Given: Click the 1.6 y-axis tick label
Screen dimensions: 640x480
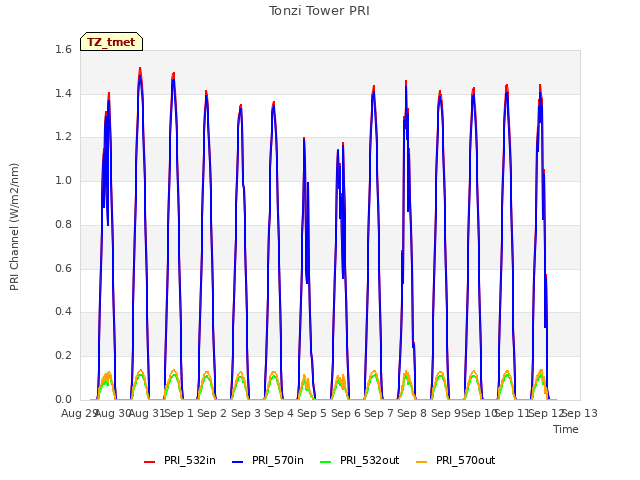Looking at the screenshot, I should (x=63, y=50).
